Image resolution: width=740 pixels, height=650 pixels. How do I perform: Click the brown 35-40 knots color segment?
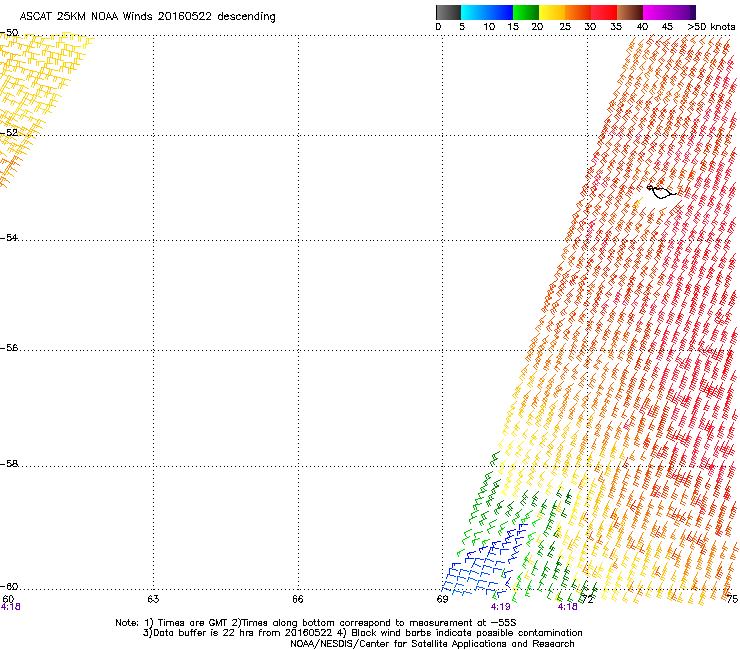(630, 12)
